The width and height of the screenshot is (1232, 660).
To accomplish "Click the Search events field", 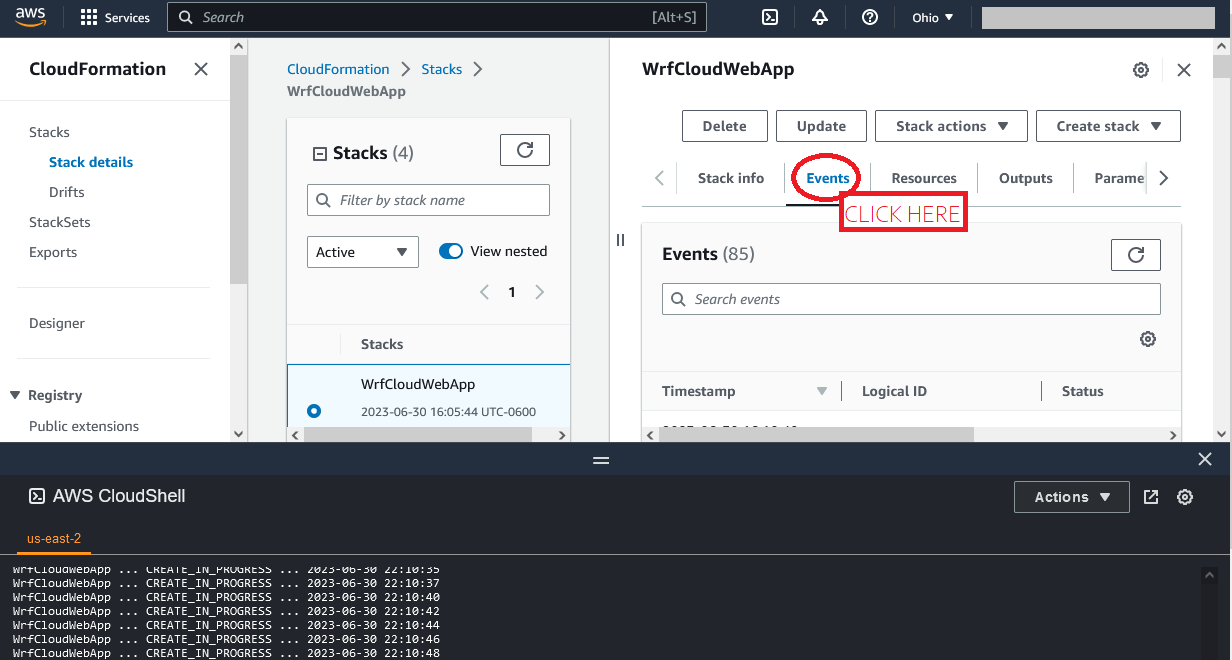I will tap(911, 299).
